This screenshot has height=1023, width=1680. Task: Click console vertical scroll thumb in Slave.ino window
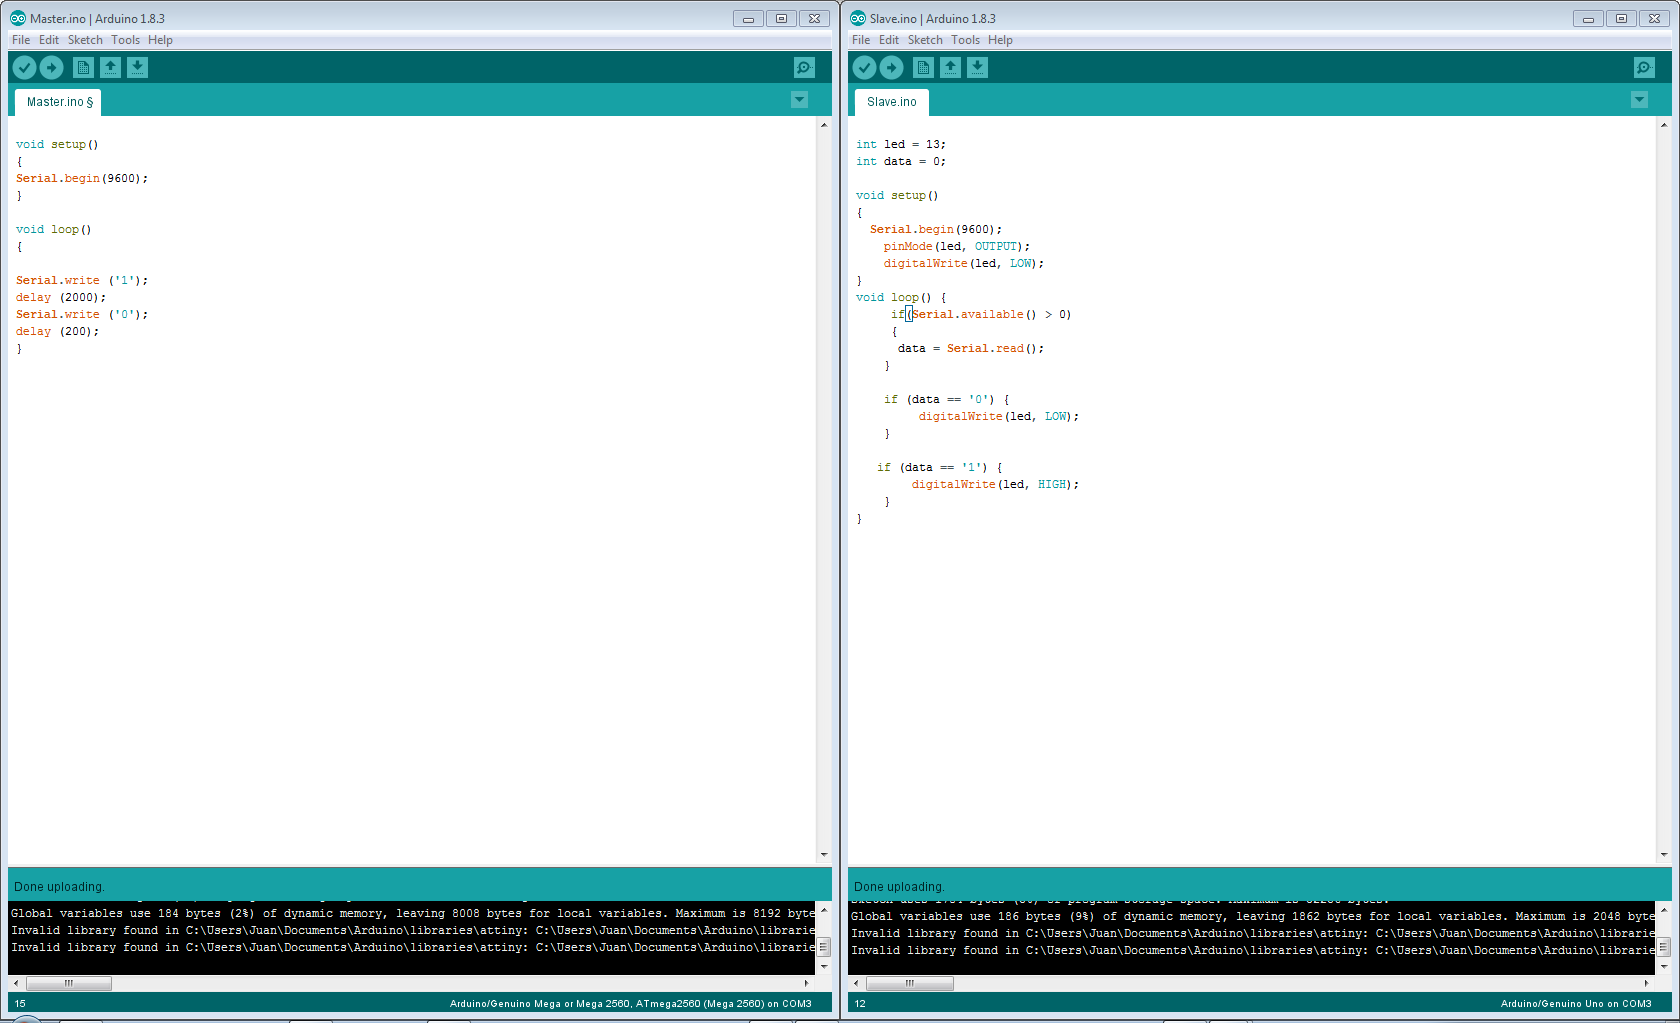1664,947
